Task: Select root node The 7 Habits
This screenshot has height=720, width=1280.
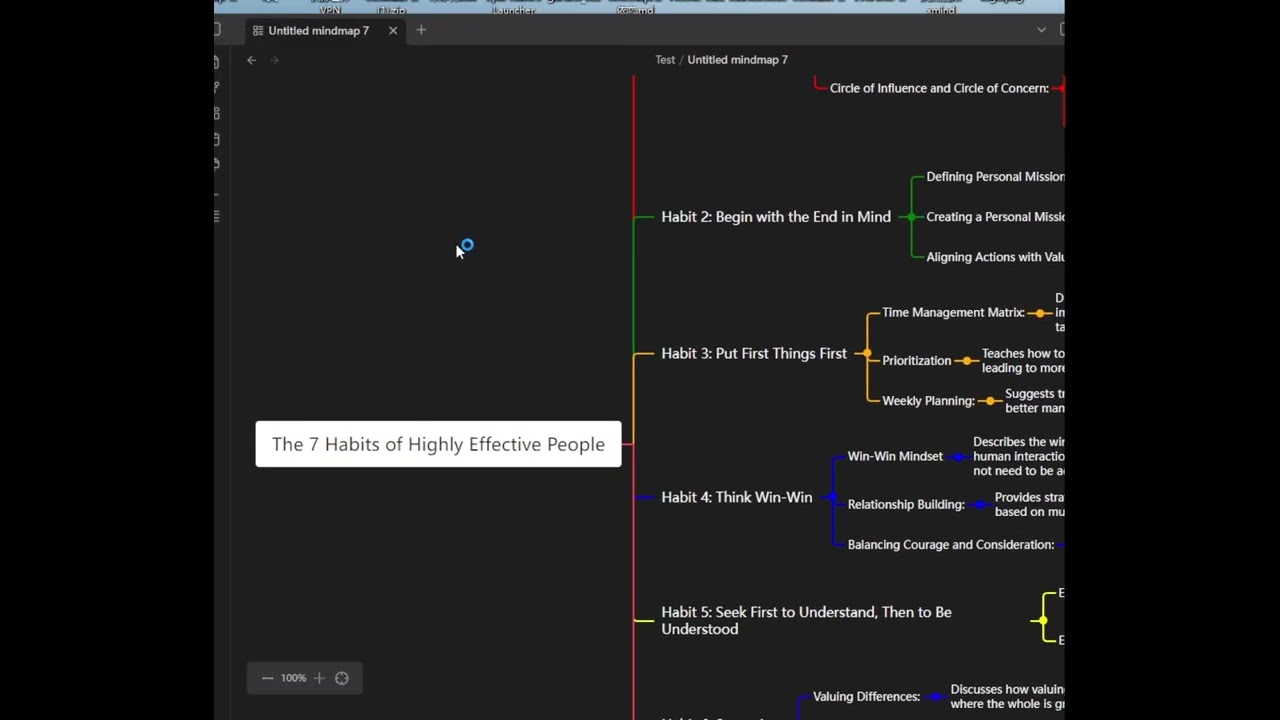Action: pyautogui.click(x=438, y=444)
